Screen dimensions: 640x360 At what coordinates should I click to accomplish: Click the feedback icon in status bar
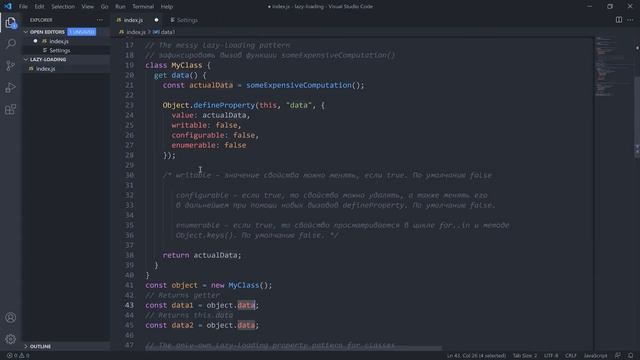(x=618, y=356)
